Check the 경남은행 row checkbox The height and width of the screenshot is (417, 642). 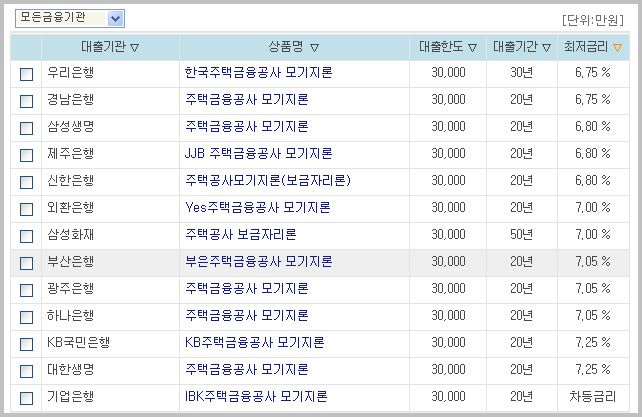(x=27, y=101)
